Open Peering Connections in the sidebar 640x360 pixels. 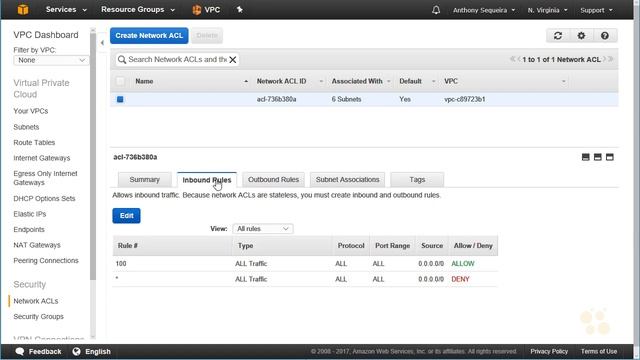coord(46,260)
